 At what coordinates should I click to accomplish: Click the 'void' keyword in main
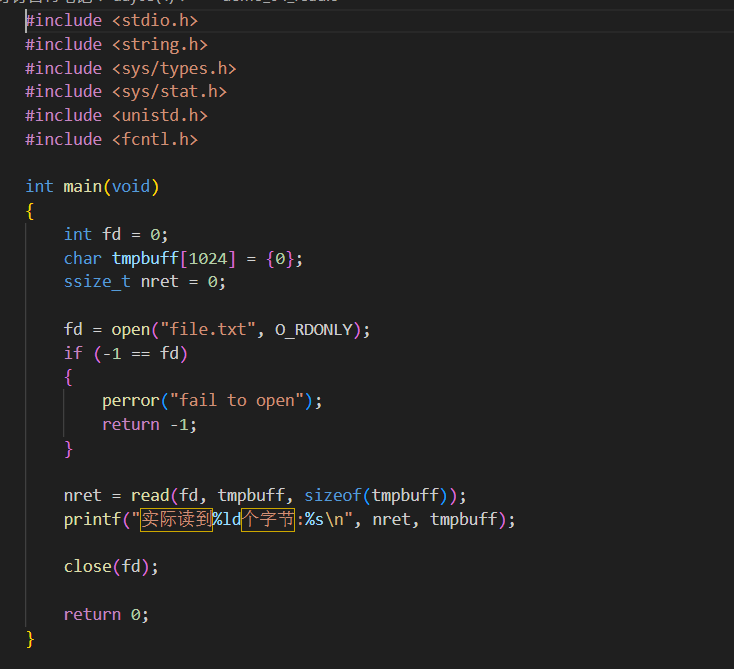131,186
